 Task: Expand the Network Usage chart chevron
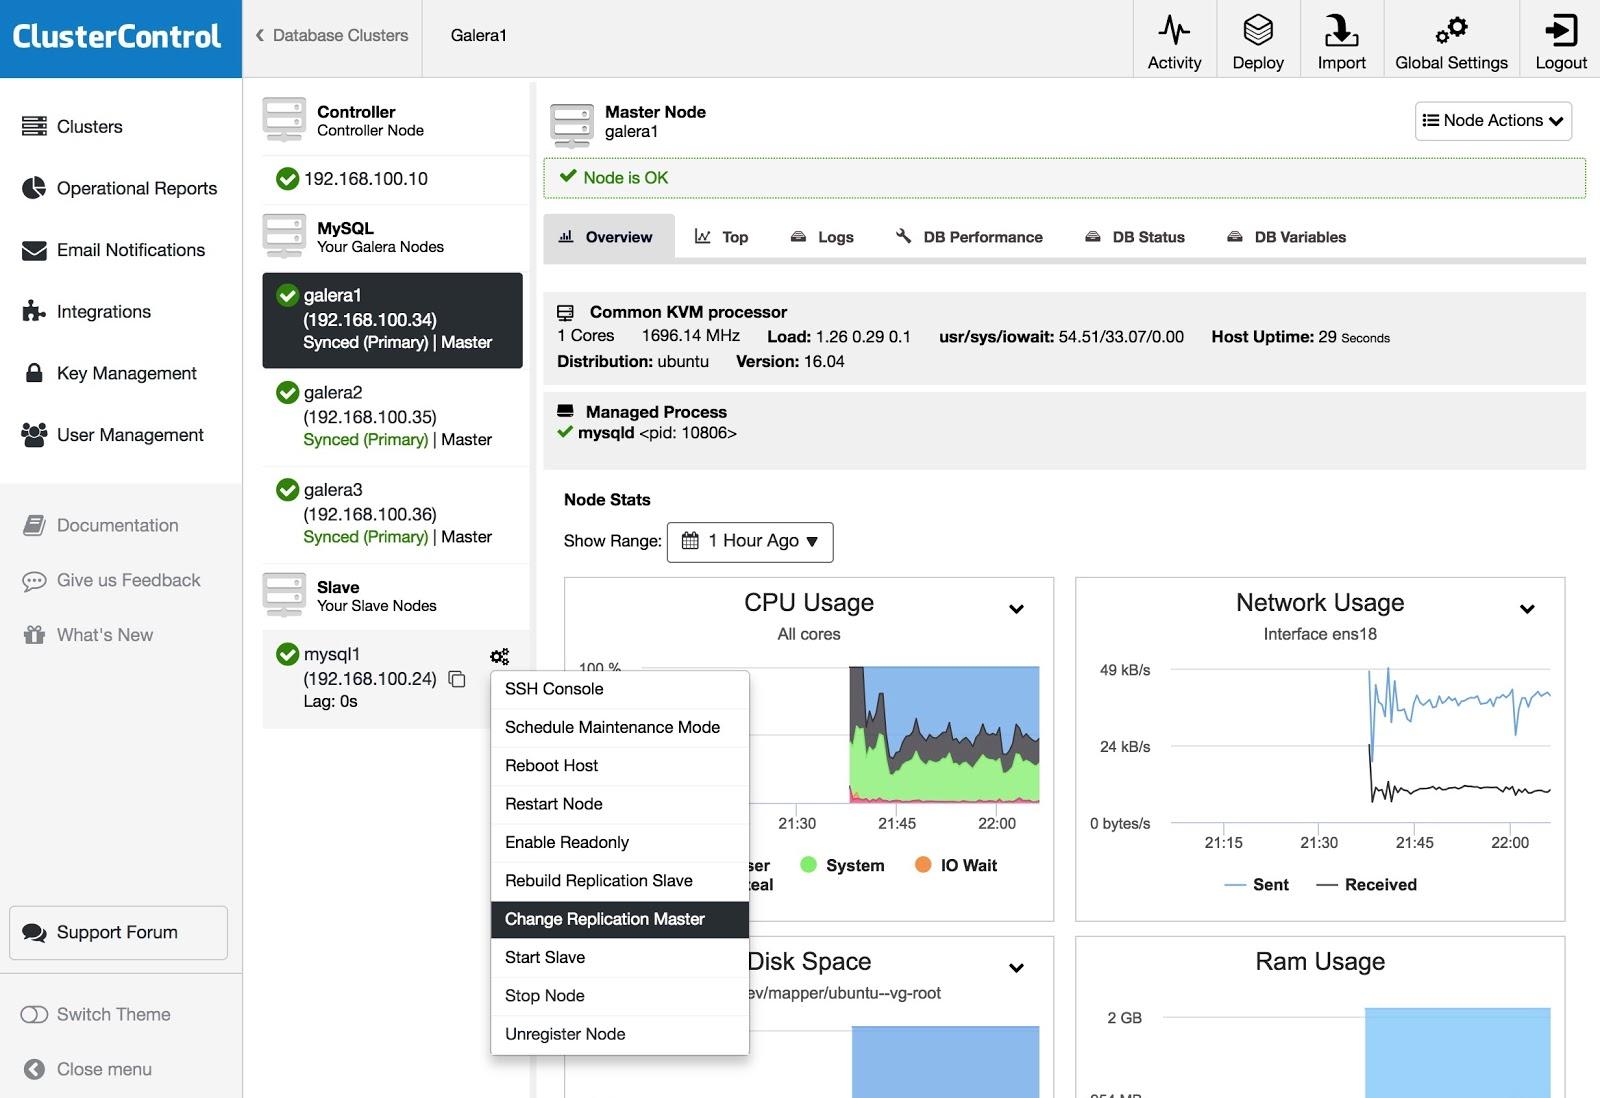[1527, 609]
